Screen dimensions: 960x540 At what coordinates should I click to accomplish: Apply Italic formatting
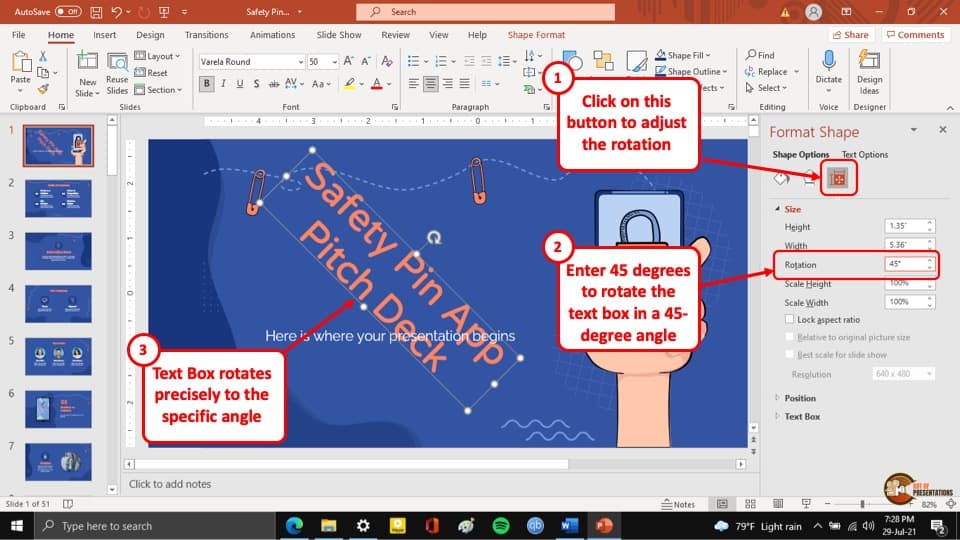click(x=223, y=84)
